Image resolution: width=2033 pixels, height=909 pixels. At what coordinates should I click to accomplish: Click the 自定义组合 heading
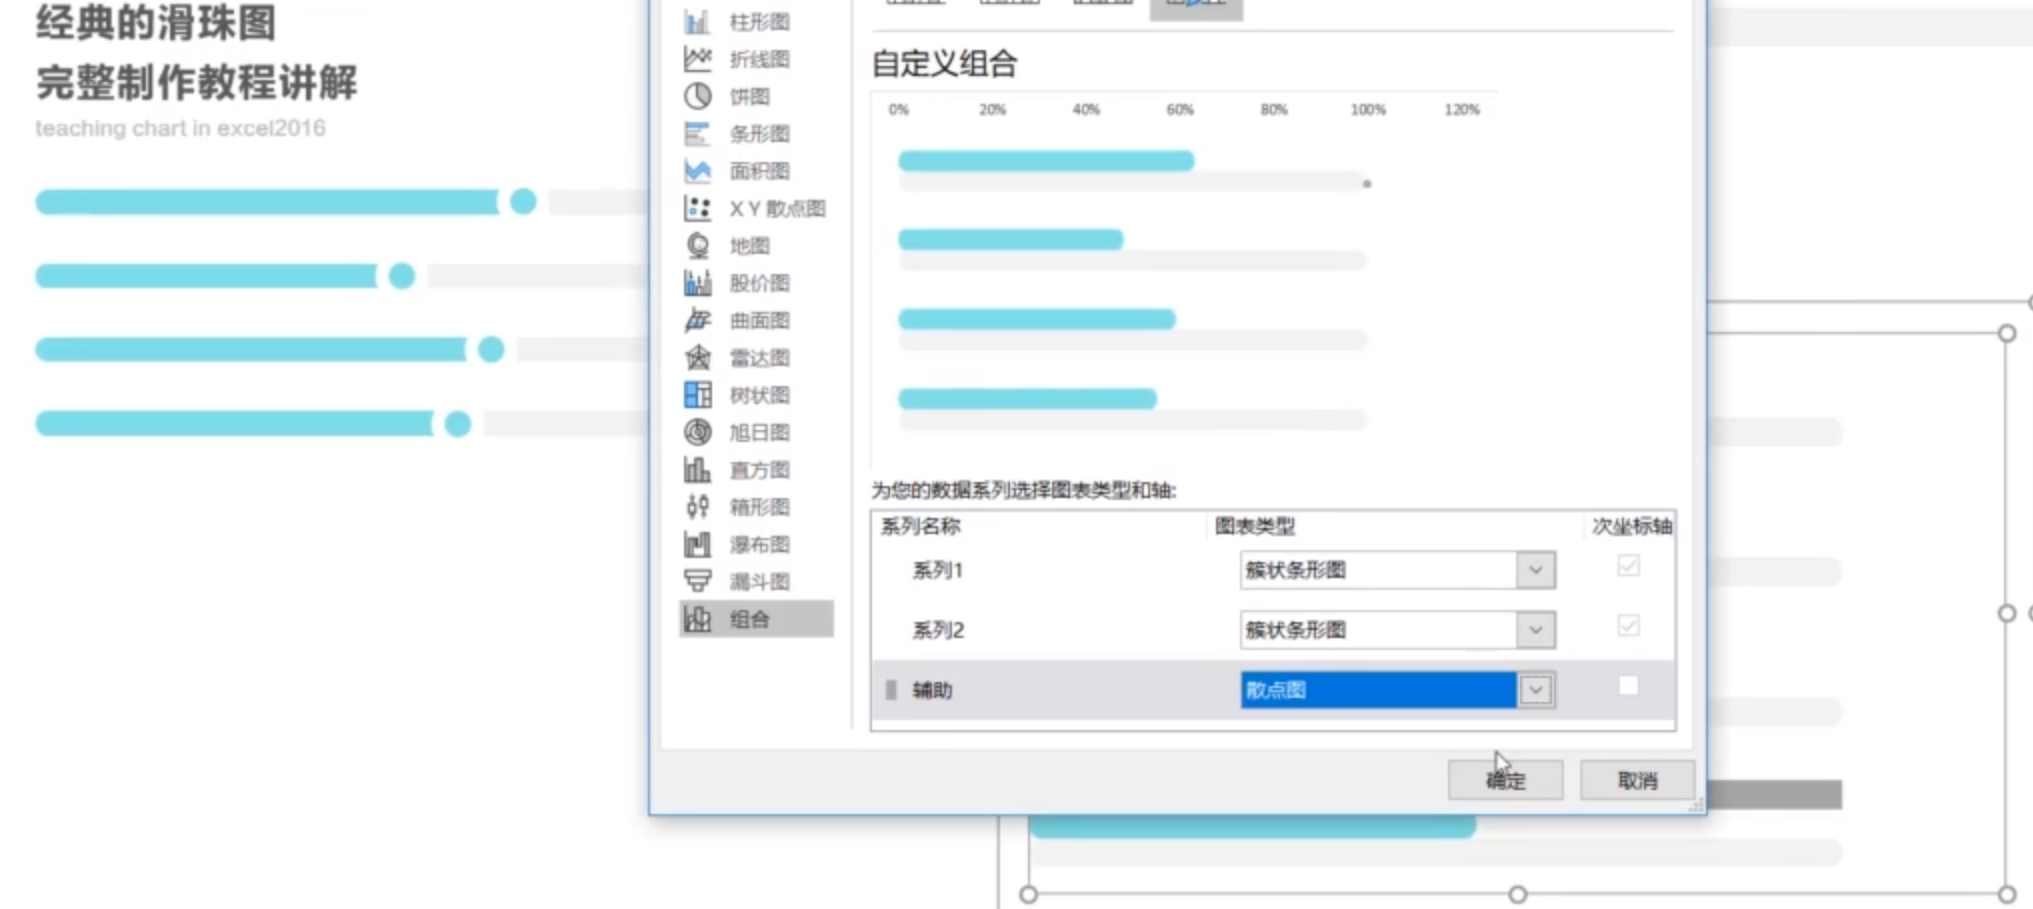tap(944, 64)
